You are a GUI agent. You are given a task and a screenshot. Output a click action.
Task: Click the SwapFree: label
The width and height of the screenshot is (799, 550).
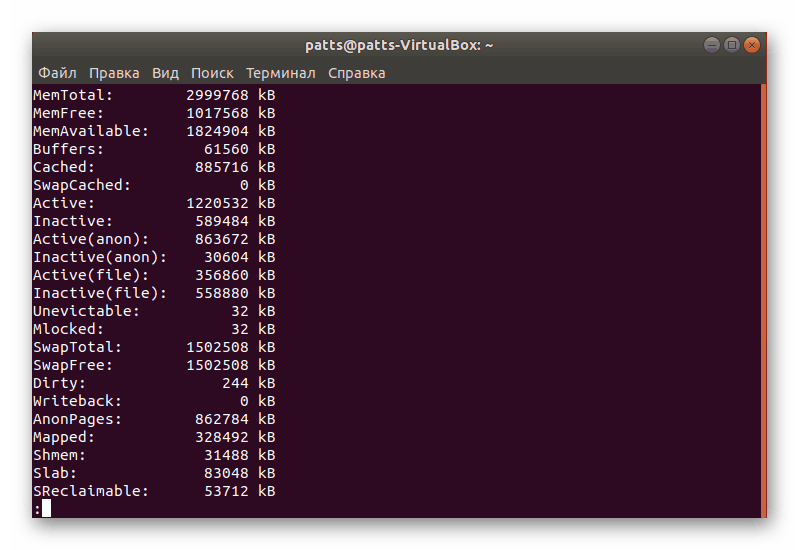pos(73,365)
